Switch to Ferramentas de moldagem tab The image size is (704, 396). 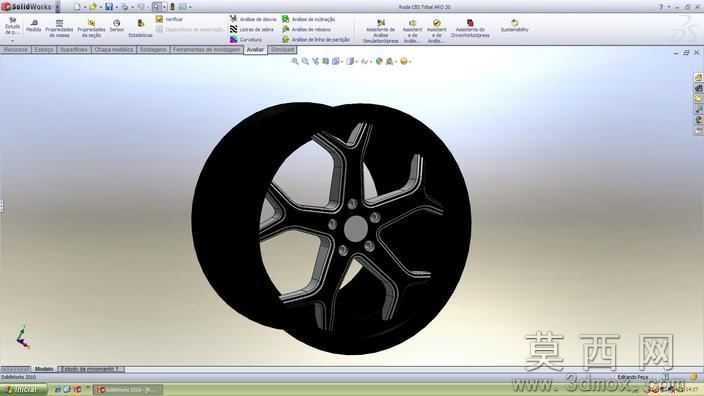pyautogui.click(x=207, y=50)
